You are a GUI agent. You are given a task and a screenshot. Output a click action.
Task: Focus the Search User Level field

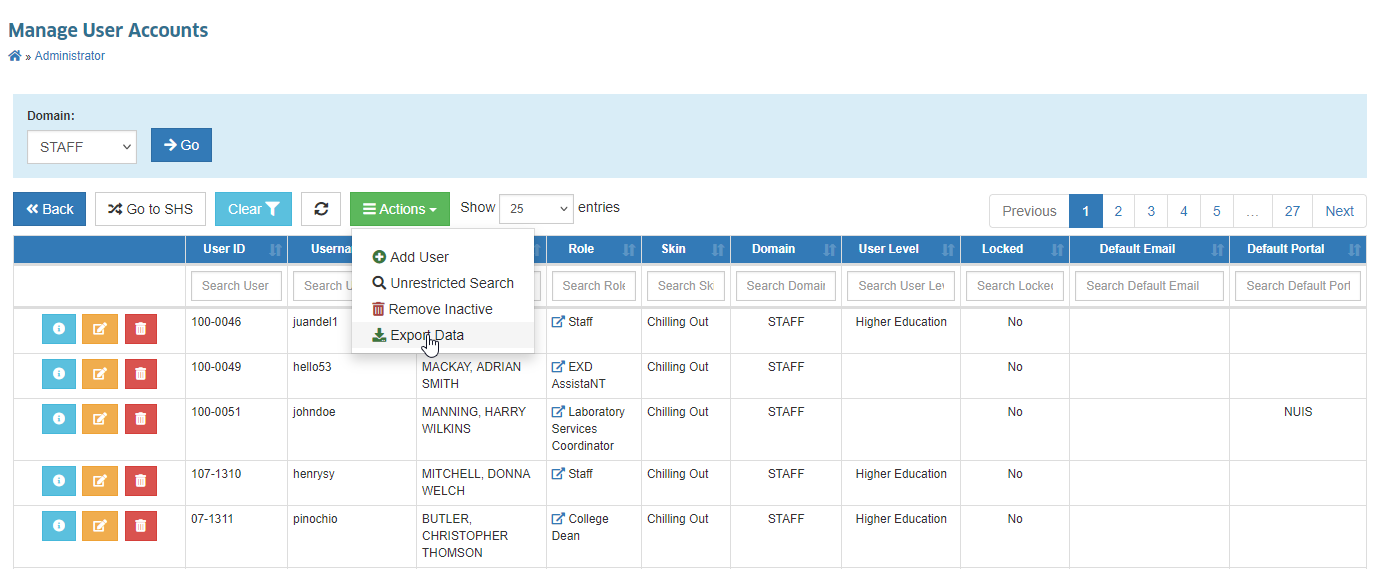pyautogui.click(x=901, y=286)
